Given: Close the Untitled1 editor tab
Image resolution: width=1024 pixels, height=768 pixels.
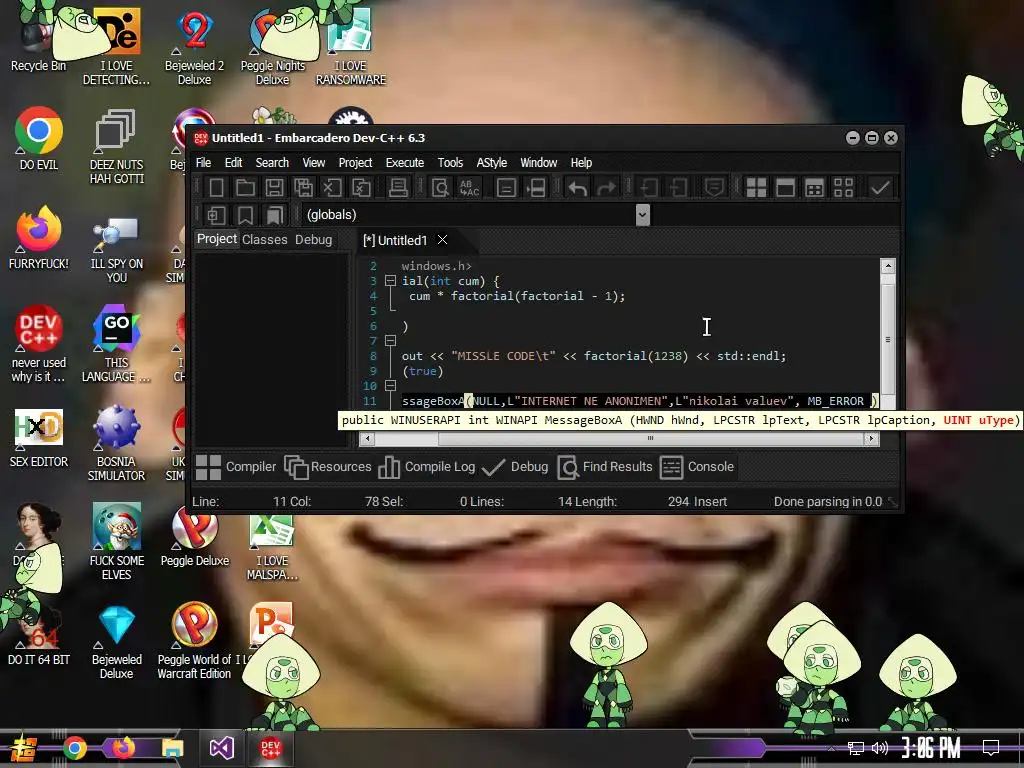Looking at the screenshot, I should point(442,240).
